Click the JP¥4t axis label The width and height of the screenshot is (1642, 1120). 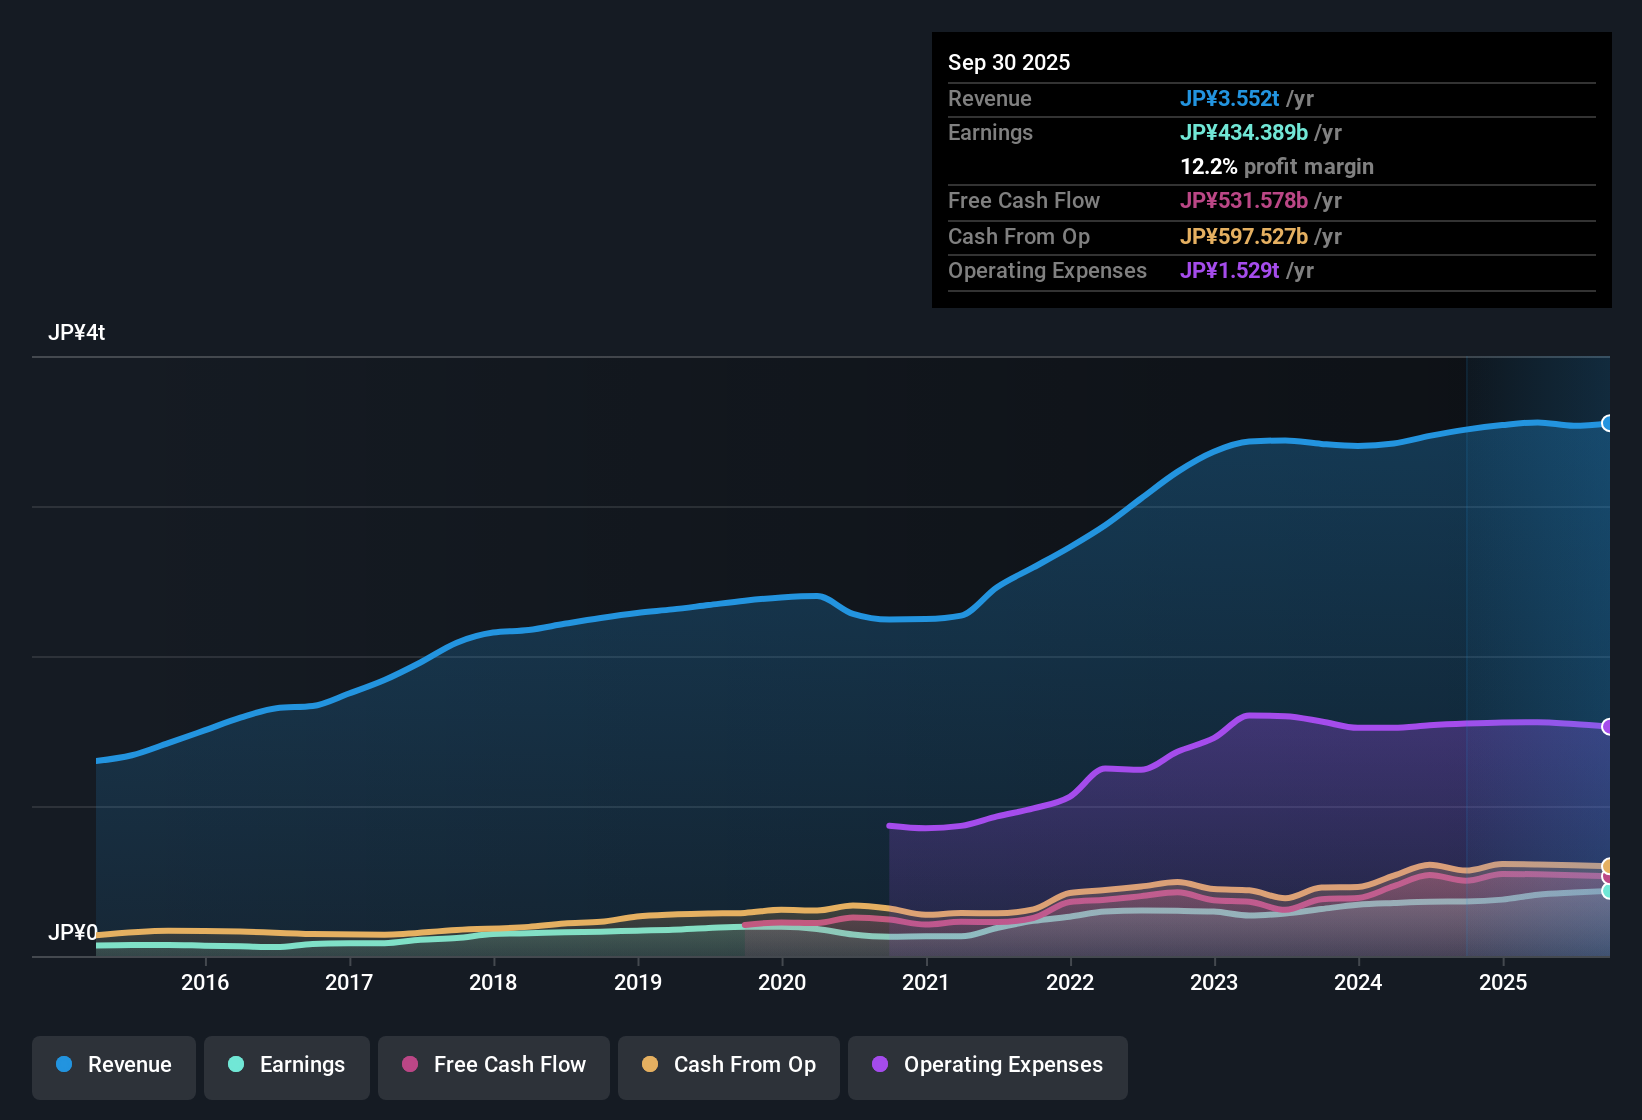(x=76, y=332)
